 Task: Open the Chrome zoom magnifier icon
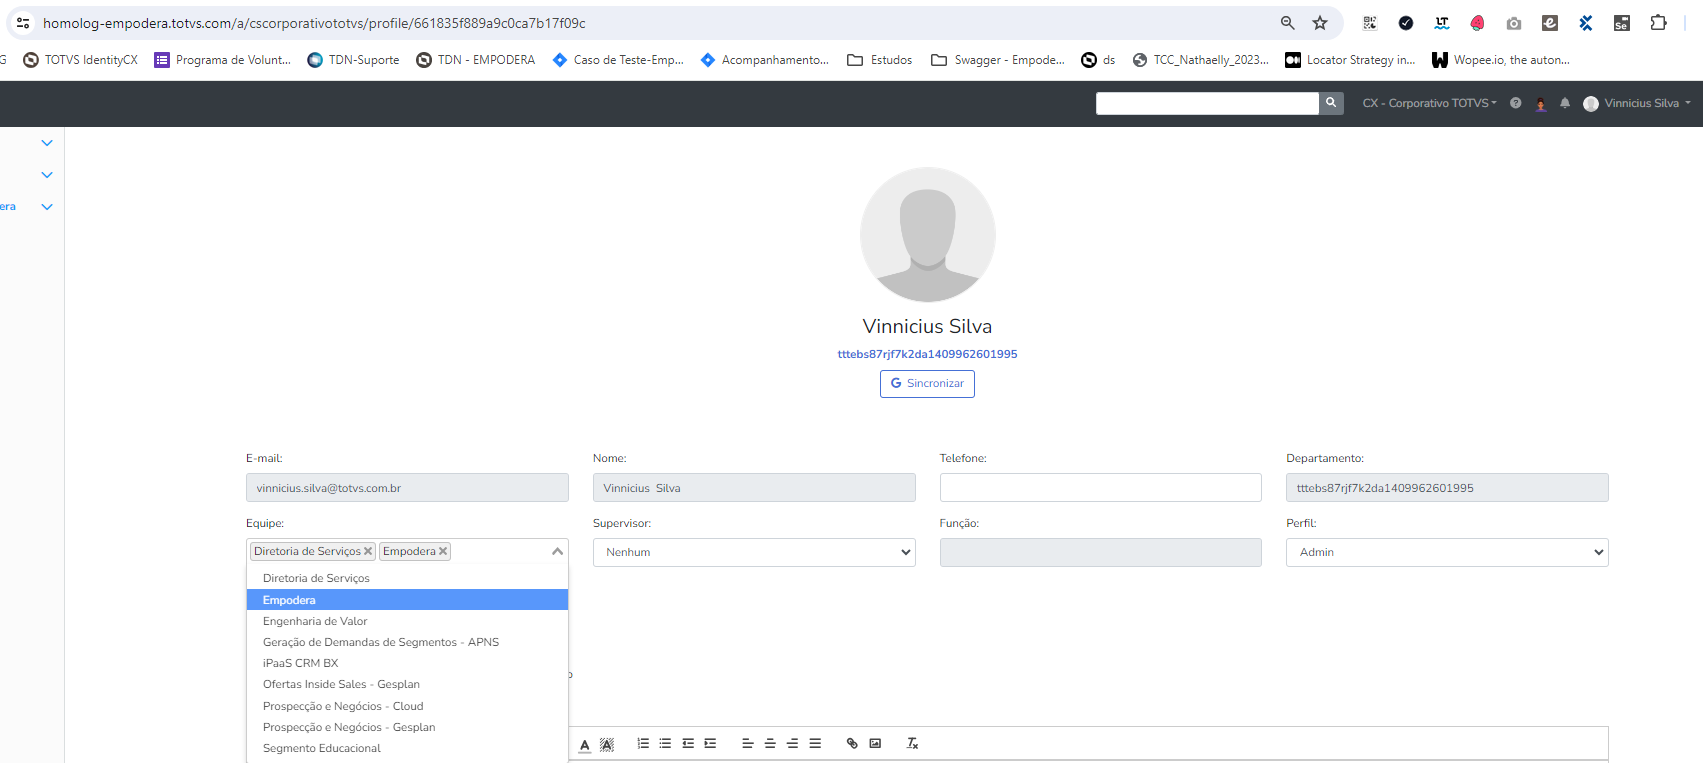pyautogui.click(x=1288, y=23)
